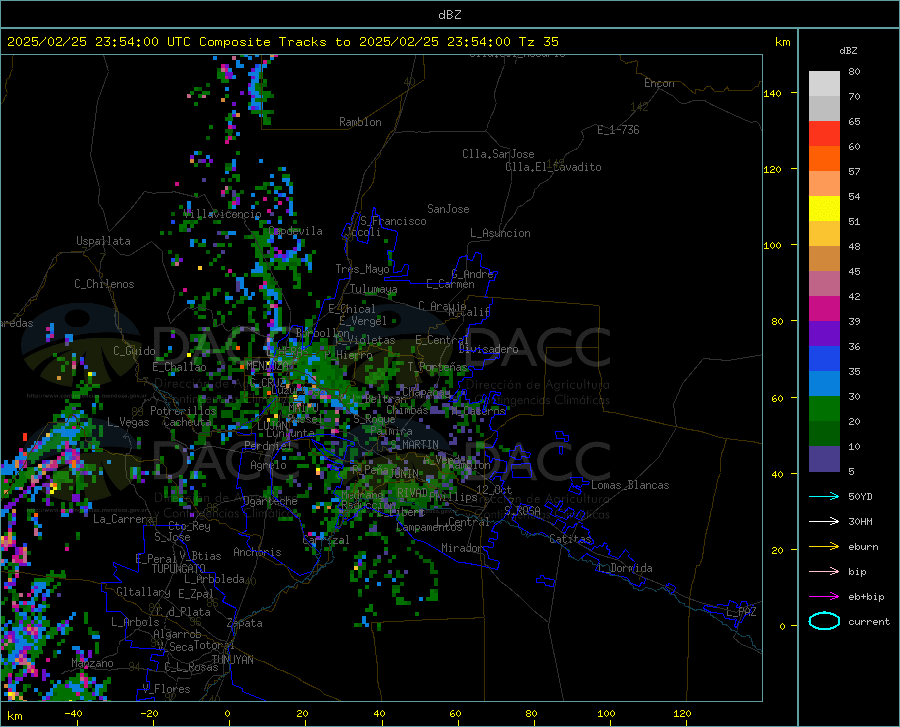Viewport: 900px width, 727px height.
Task: Click the cyan 'current' ellipse legend symbol
Action: click(x=824, y=621)
